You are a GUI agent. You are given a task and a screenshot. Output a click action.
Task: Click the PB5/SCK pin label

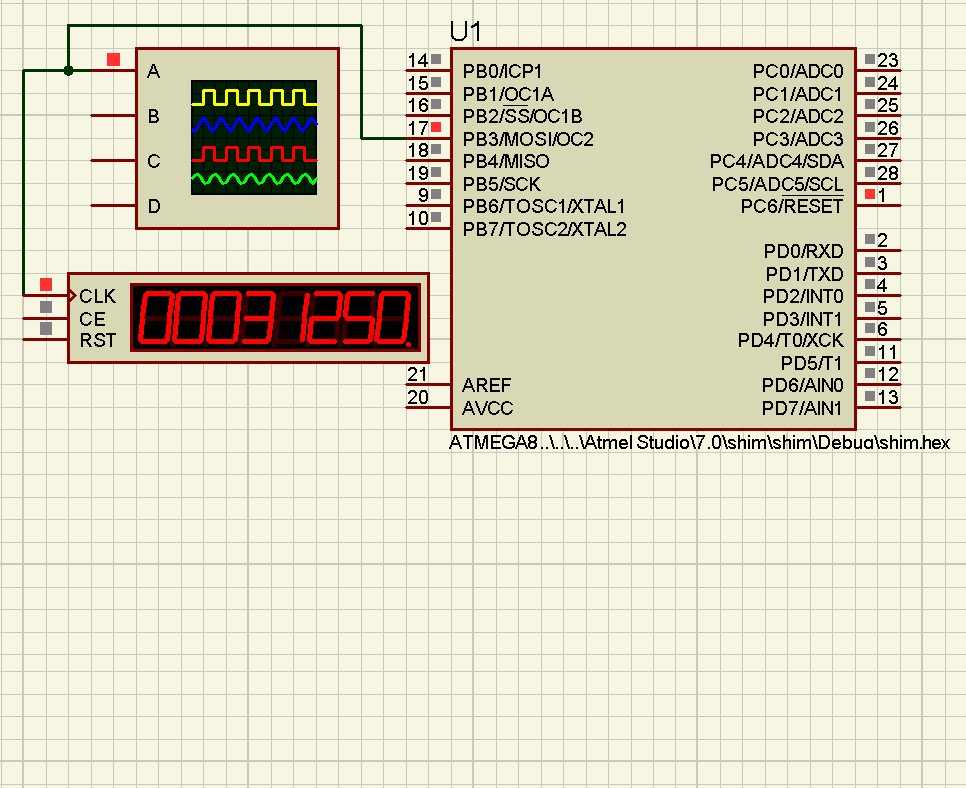click(501, 184)
